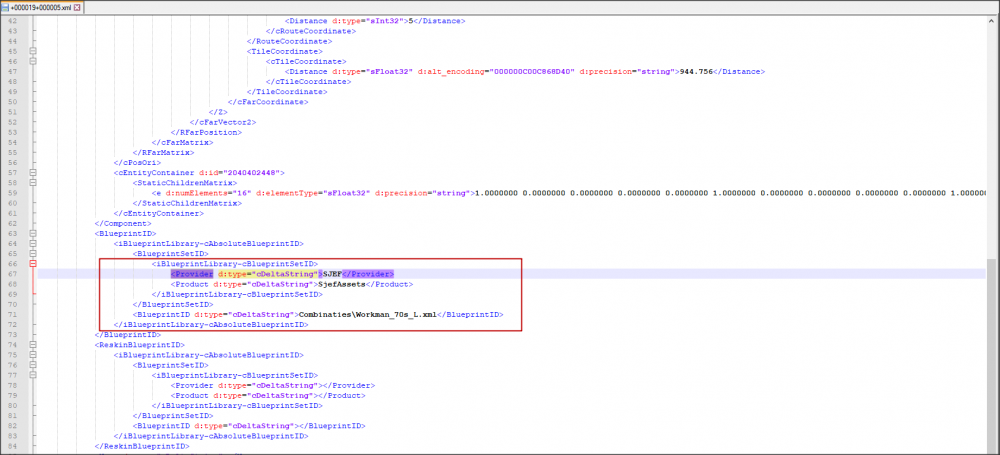Collapse the cEntityContainer fold on line 57
Viewport: 1000px width, 455px height.
click(x=33, y=172)
